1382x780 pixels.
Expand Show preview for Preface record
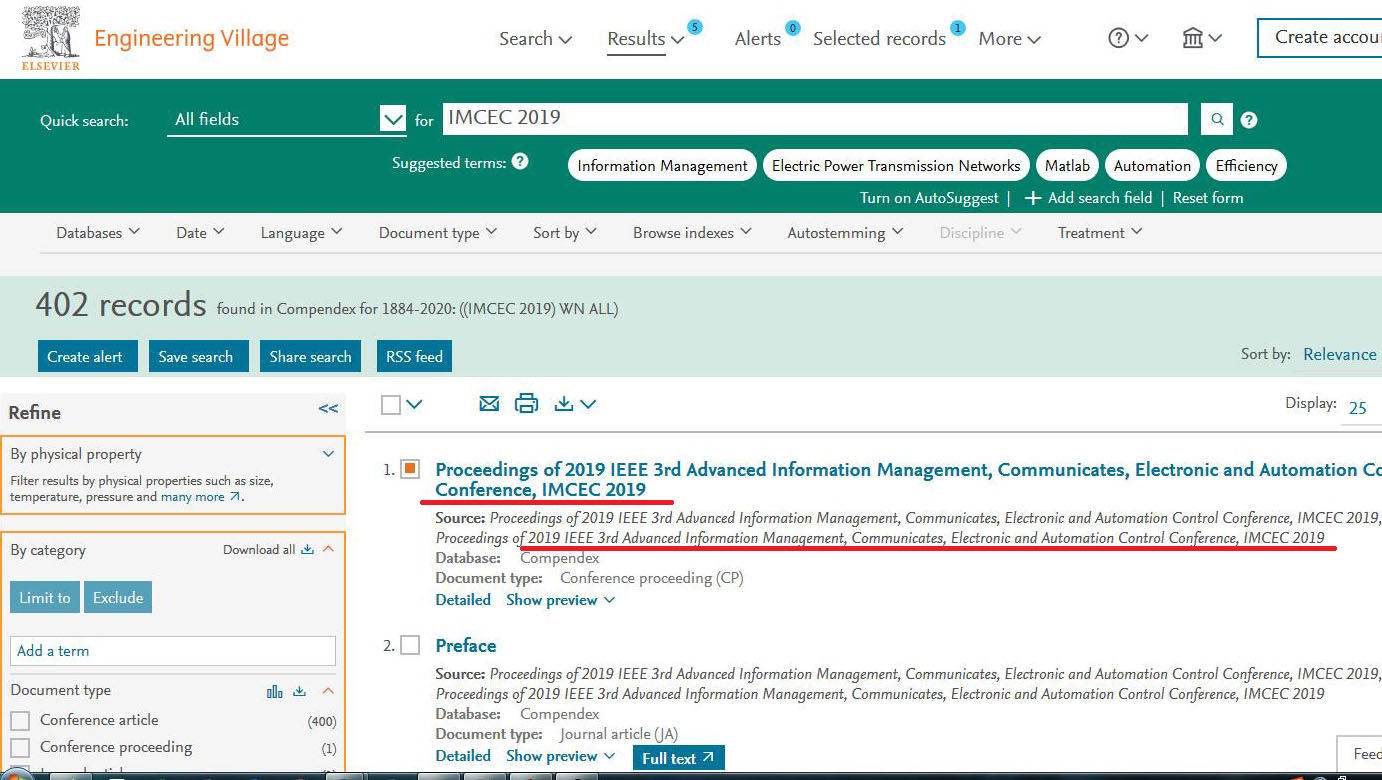[x=560, y=756]
